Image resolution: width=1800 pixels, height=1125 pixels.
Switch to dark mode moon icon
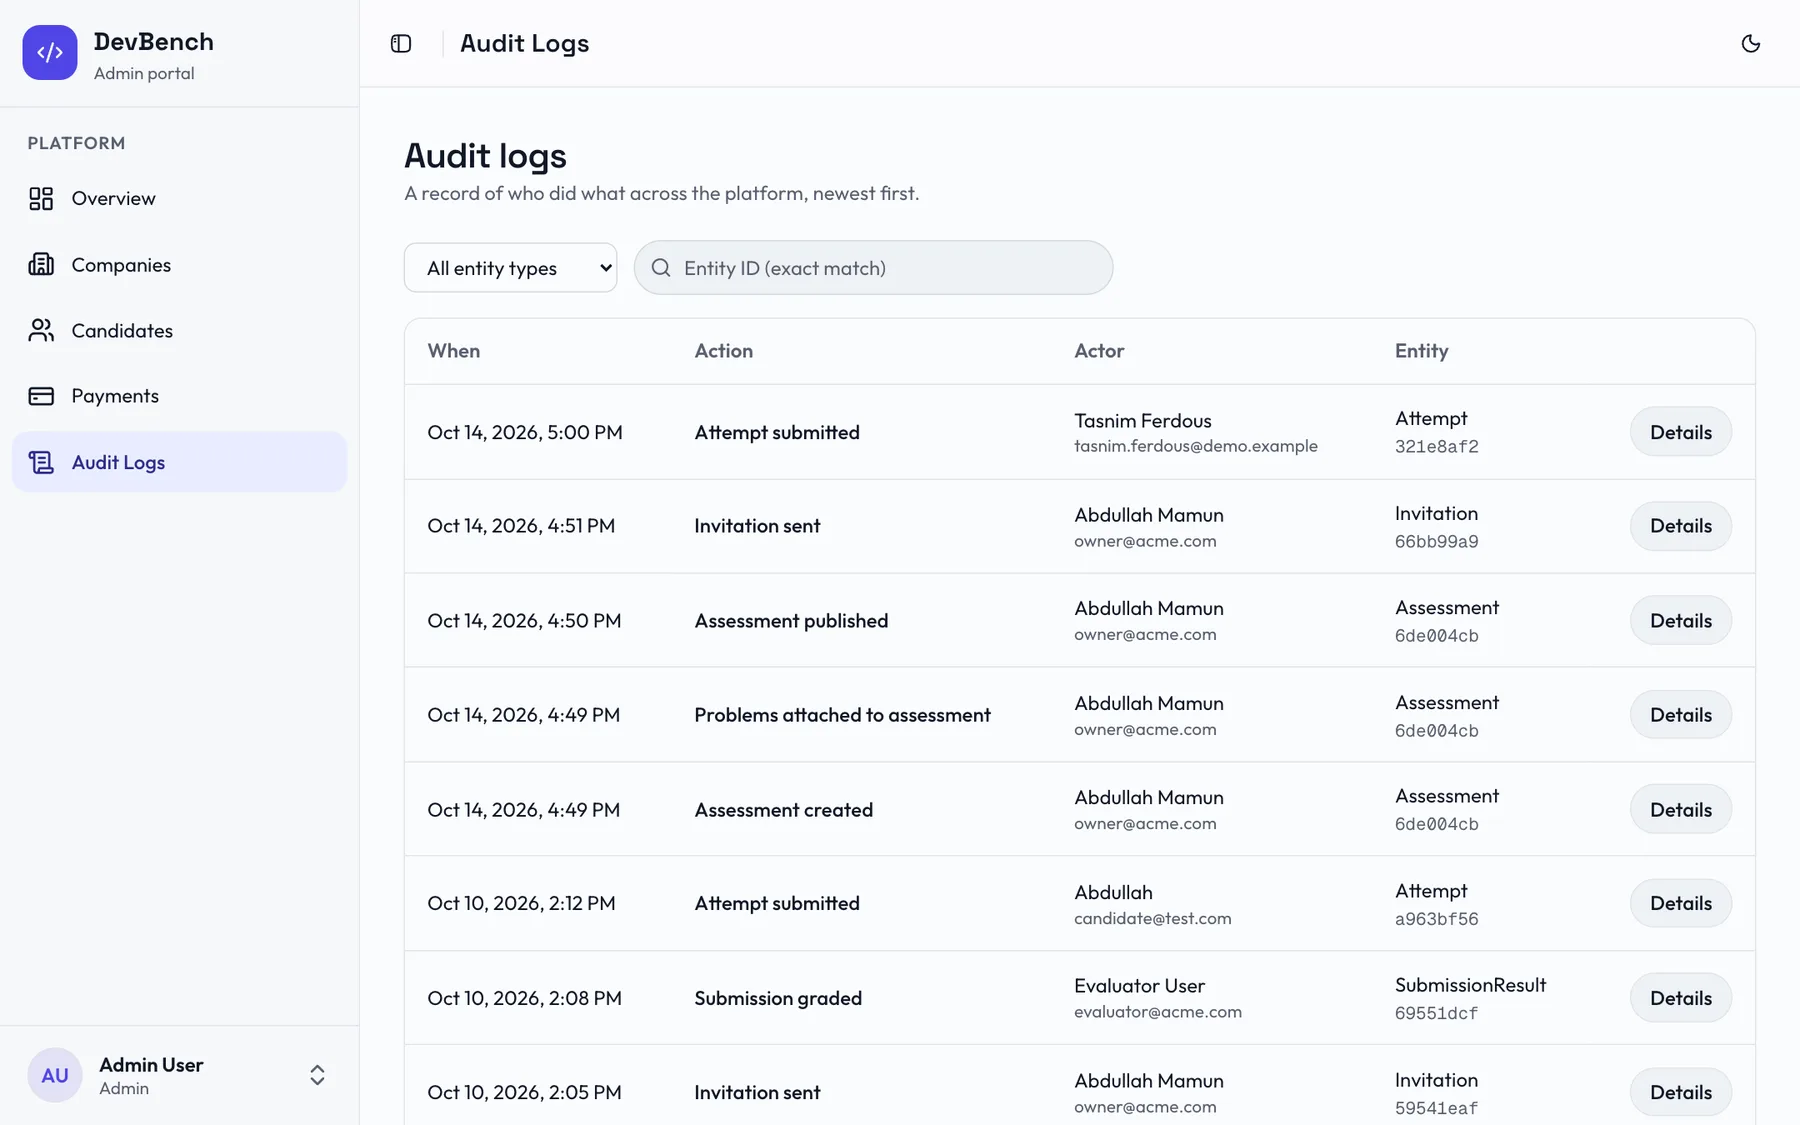click(x=1750, y=43)
